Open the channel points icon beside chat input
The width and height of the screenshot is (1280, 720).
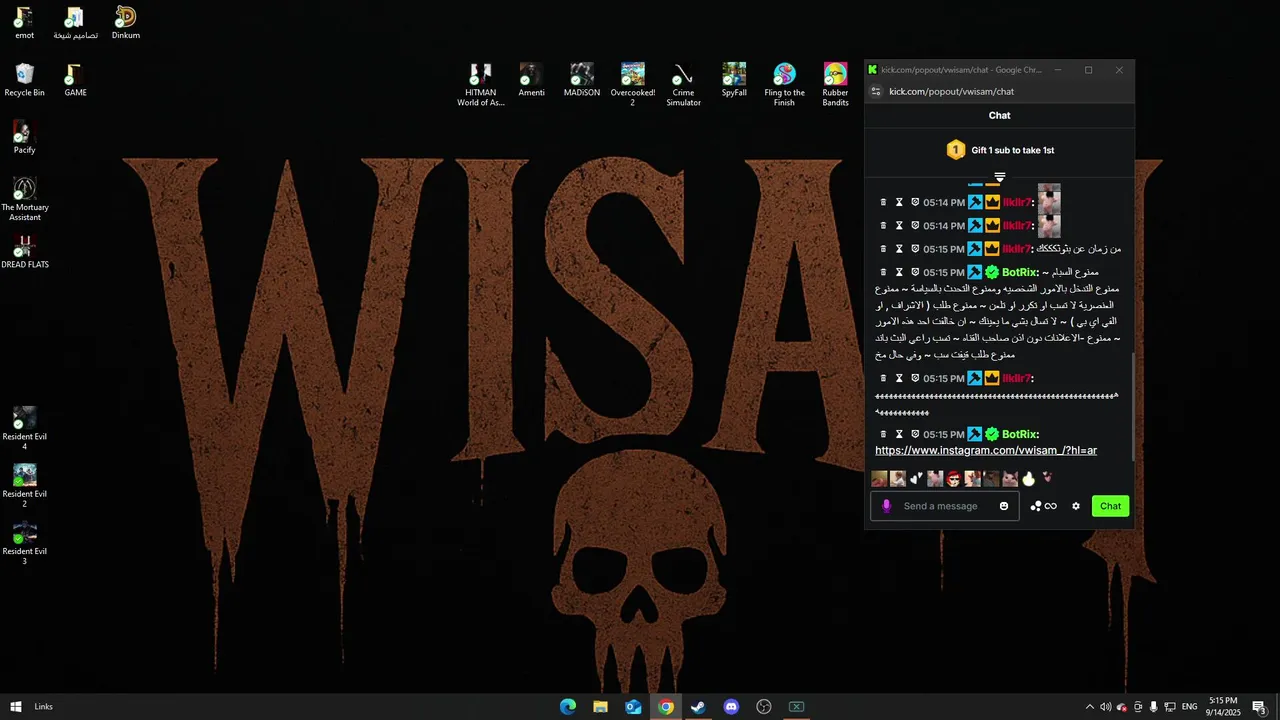1043,506
